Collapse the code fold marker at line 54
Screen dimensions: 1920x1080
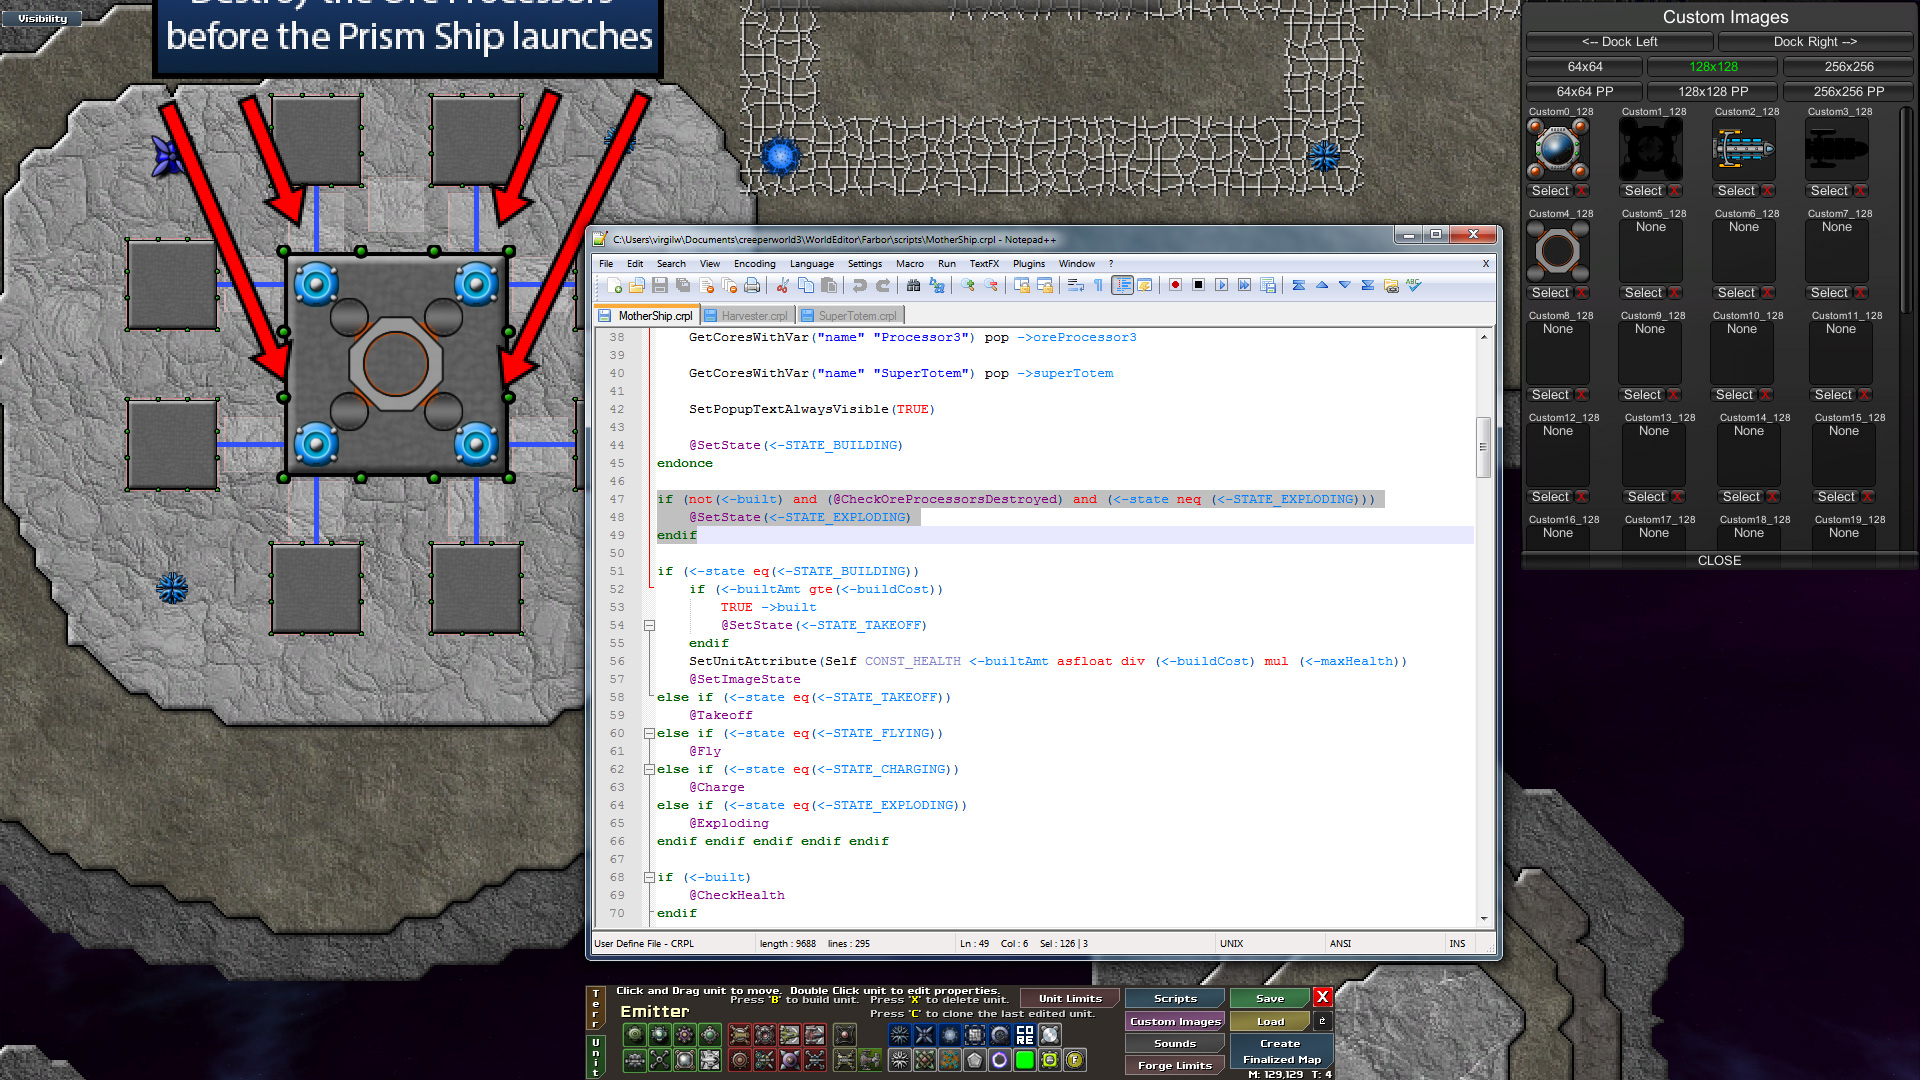[649, 625]
